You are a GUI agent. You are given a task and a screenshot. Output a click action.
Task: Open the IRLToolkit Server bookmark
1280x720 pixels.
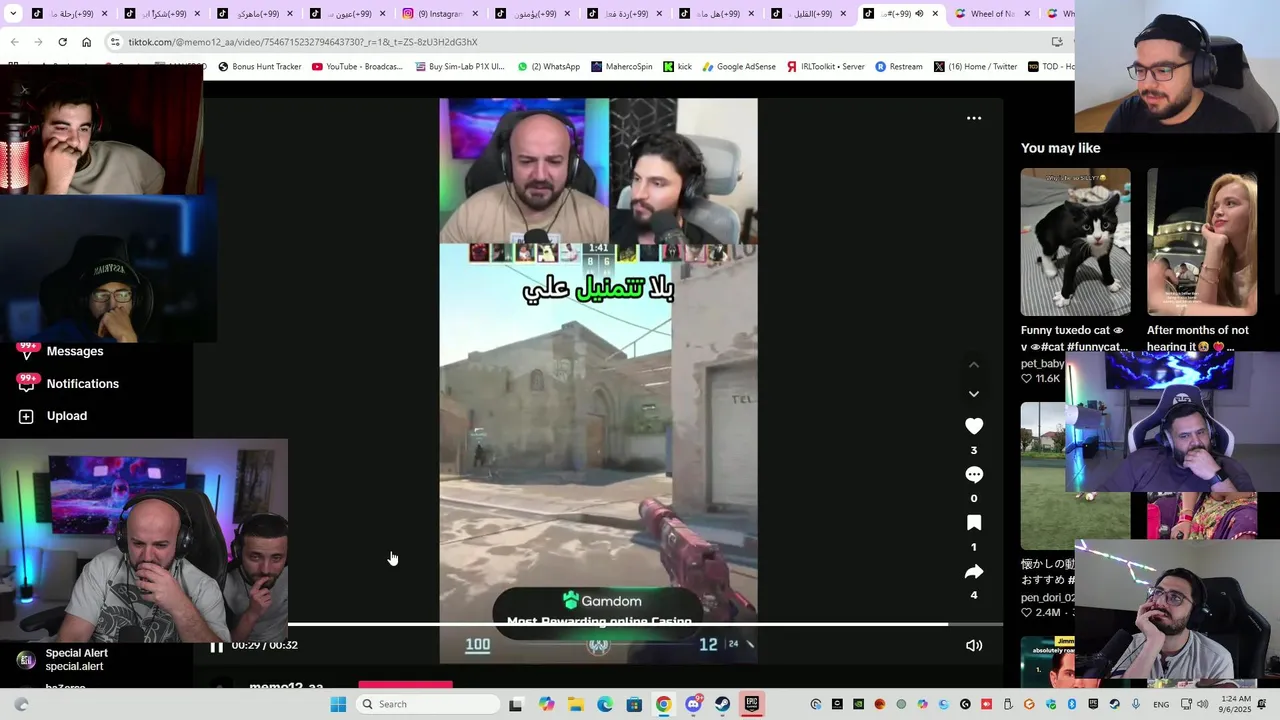[x=825, y=67]
